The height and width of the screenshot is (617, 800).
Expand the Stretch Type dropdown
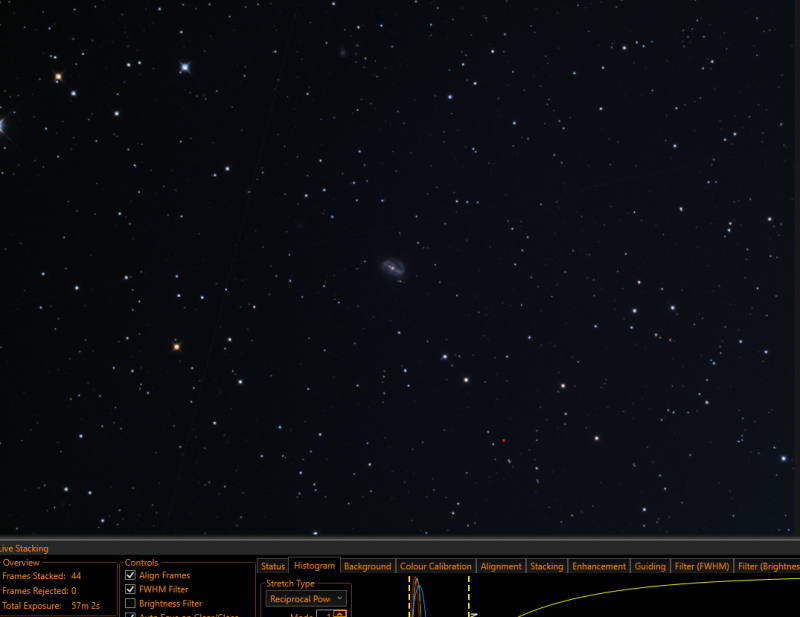tap(306, 599)
